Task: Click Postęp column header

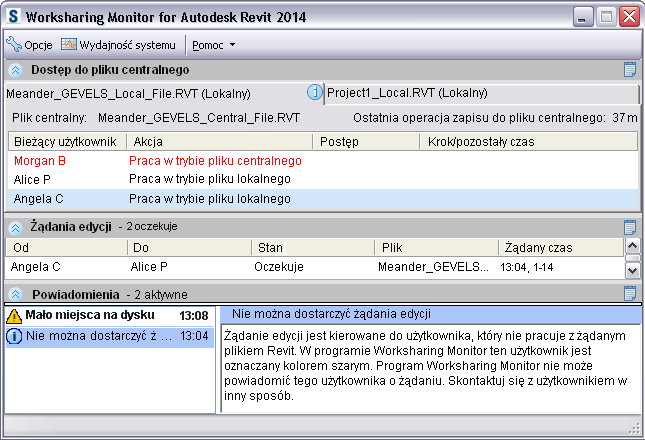Action: [x=366, y=142]
